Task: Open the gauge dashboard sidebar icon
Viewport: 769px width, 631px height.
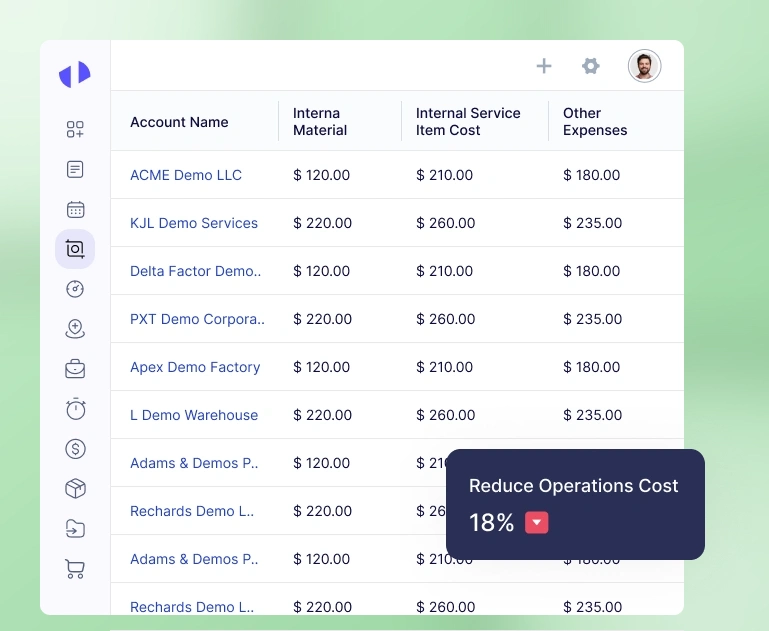Action: tap(75, 289)
